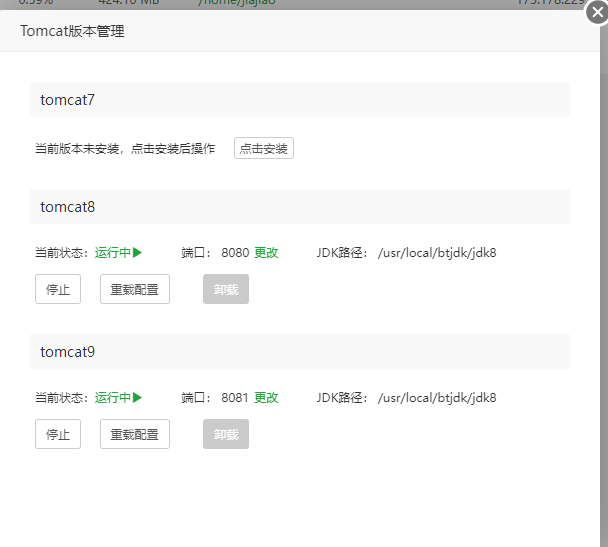Click tomcat8 JDK path /usr/local/btjdk/jdk8

[437, 253]
